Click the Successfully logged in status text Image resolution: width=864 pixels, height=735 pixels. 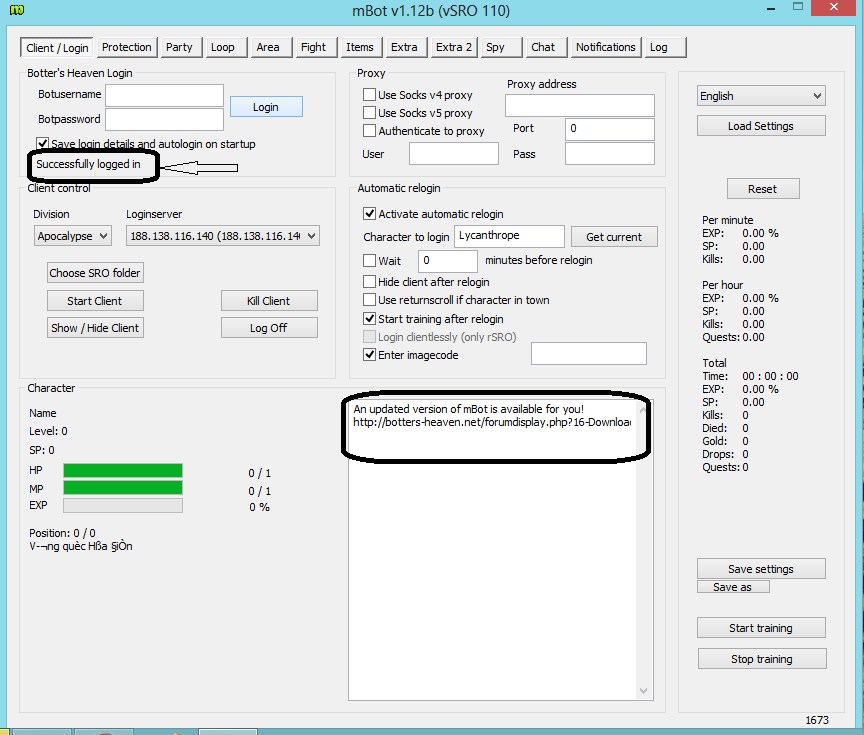coord(88,164)
